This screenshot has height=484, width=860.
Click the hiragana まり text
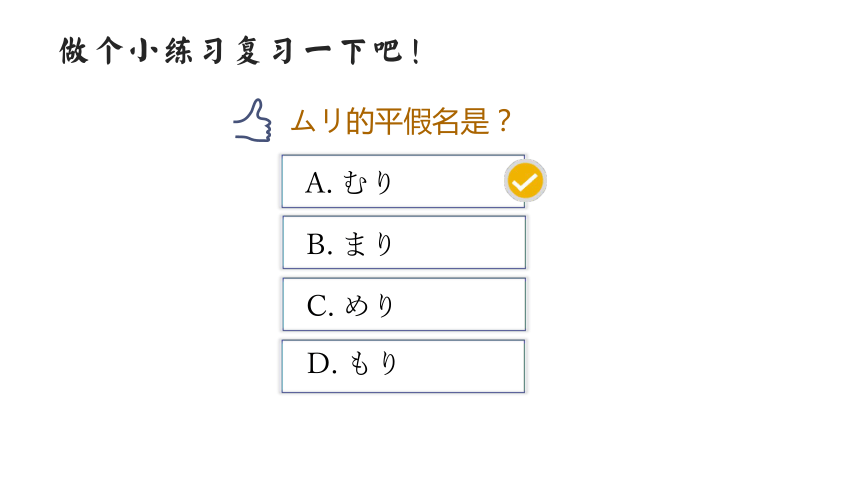[x=368, y=244]
